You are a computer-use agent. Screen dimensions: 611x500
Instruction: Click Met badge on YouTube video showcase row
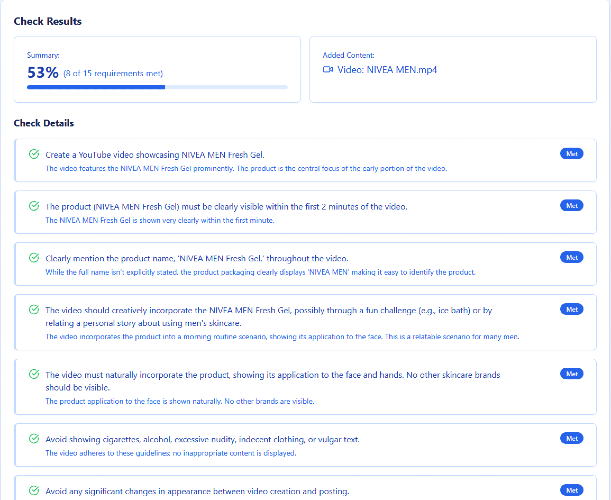pos(572,154)
